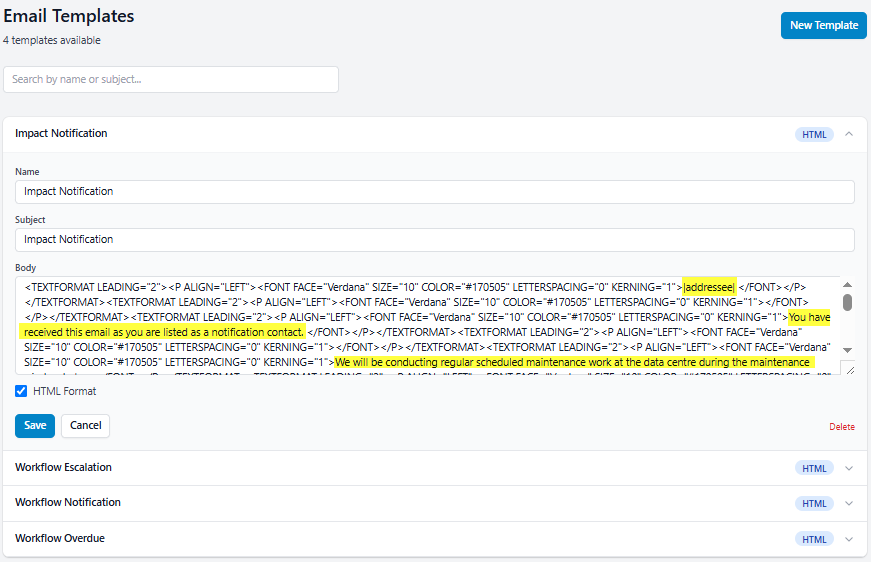
Task: Focus the search by name or subject field
Action: [171, 79]
